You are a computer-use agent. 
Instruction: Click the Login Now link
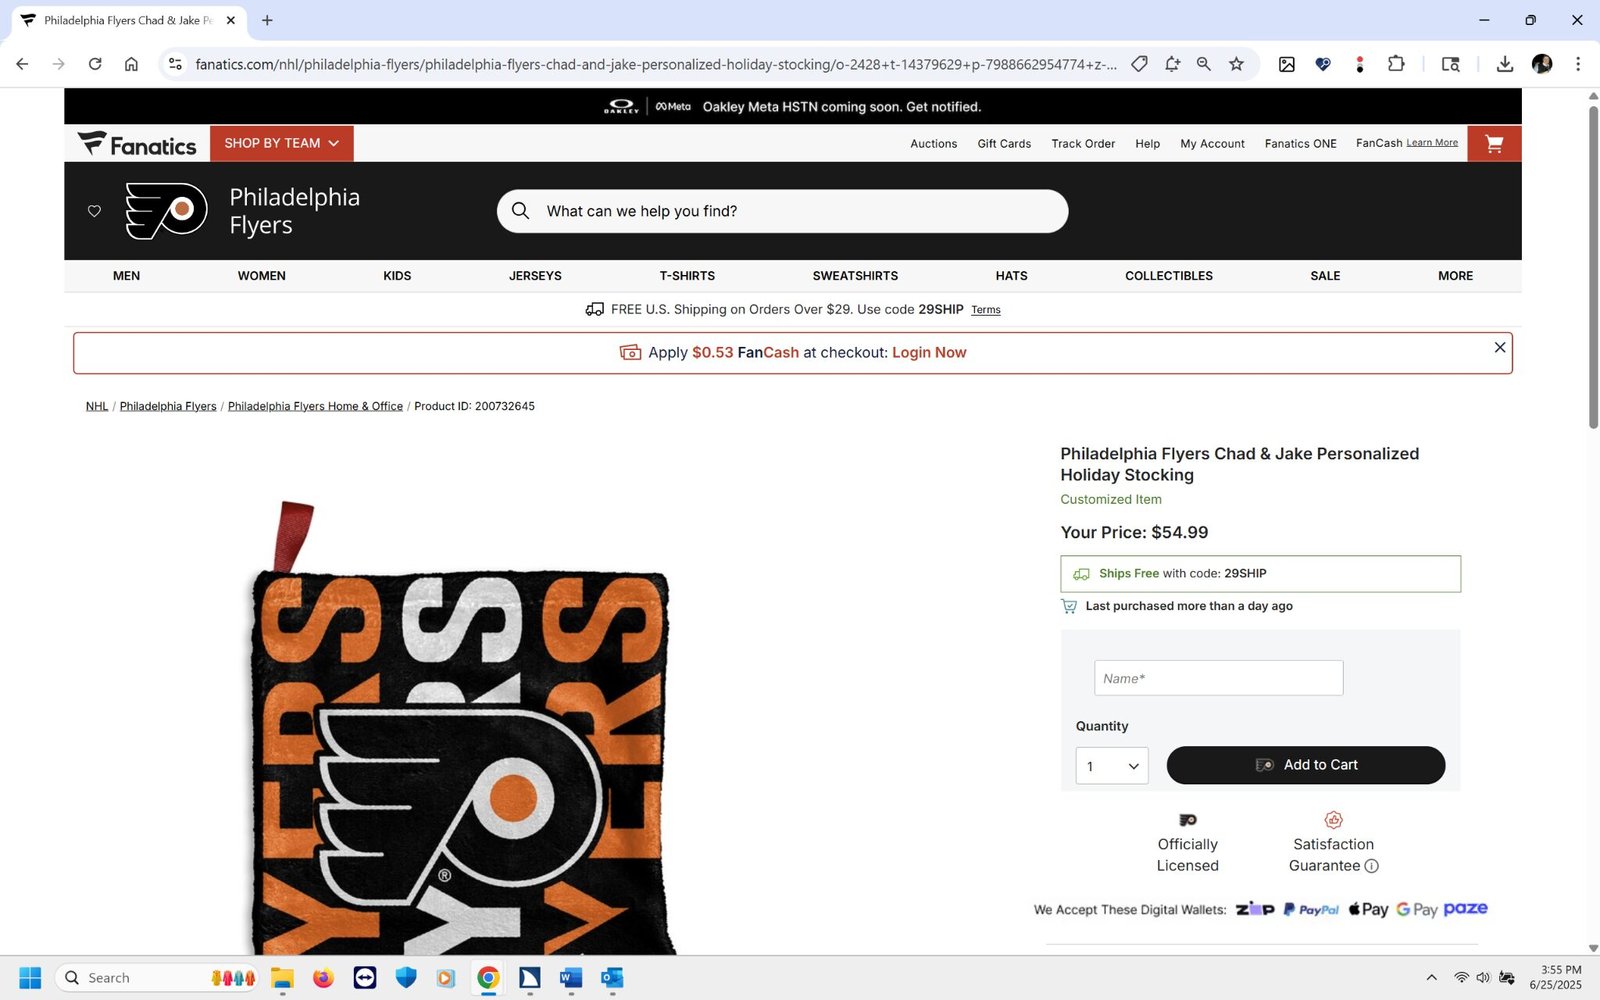[x=929, y=353]
